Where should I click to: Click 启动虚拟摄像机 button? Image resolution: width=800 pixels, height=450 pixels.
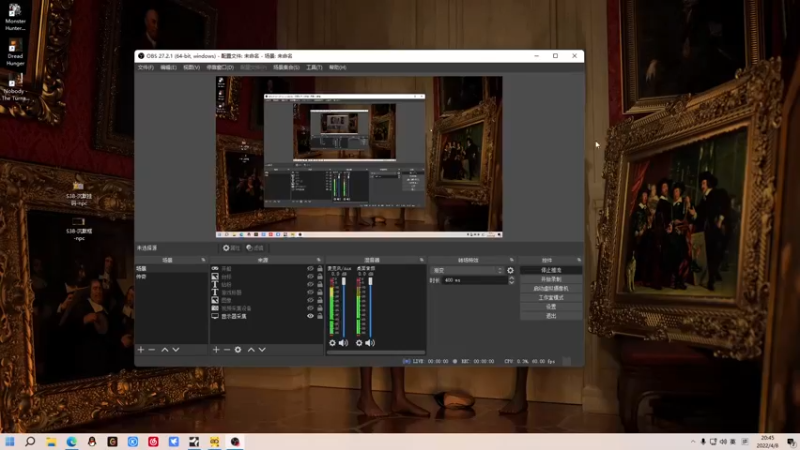coord(551,288)
